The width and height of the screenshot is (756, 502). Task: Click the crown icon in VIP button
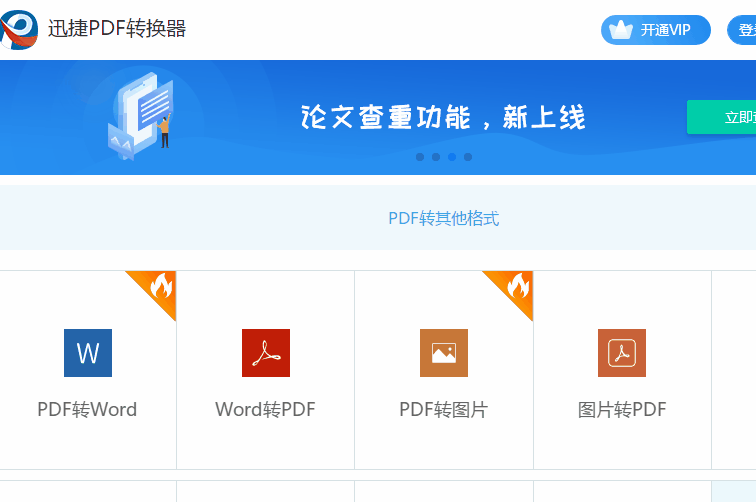[621, 30]
